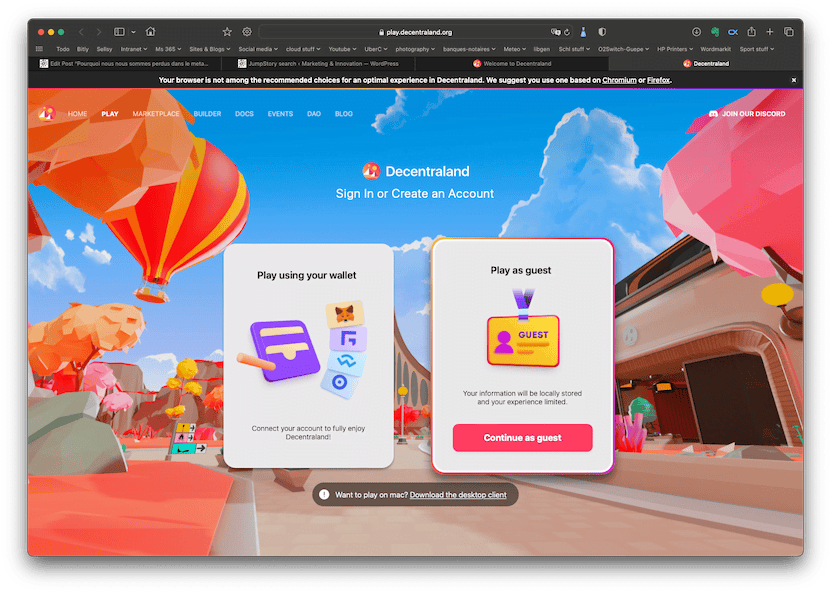The height and width of the screenshot is (593, 831).
Task: Open BUILDER in site navigation
Action: pos(207,114)
